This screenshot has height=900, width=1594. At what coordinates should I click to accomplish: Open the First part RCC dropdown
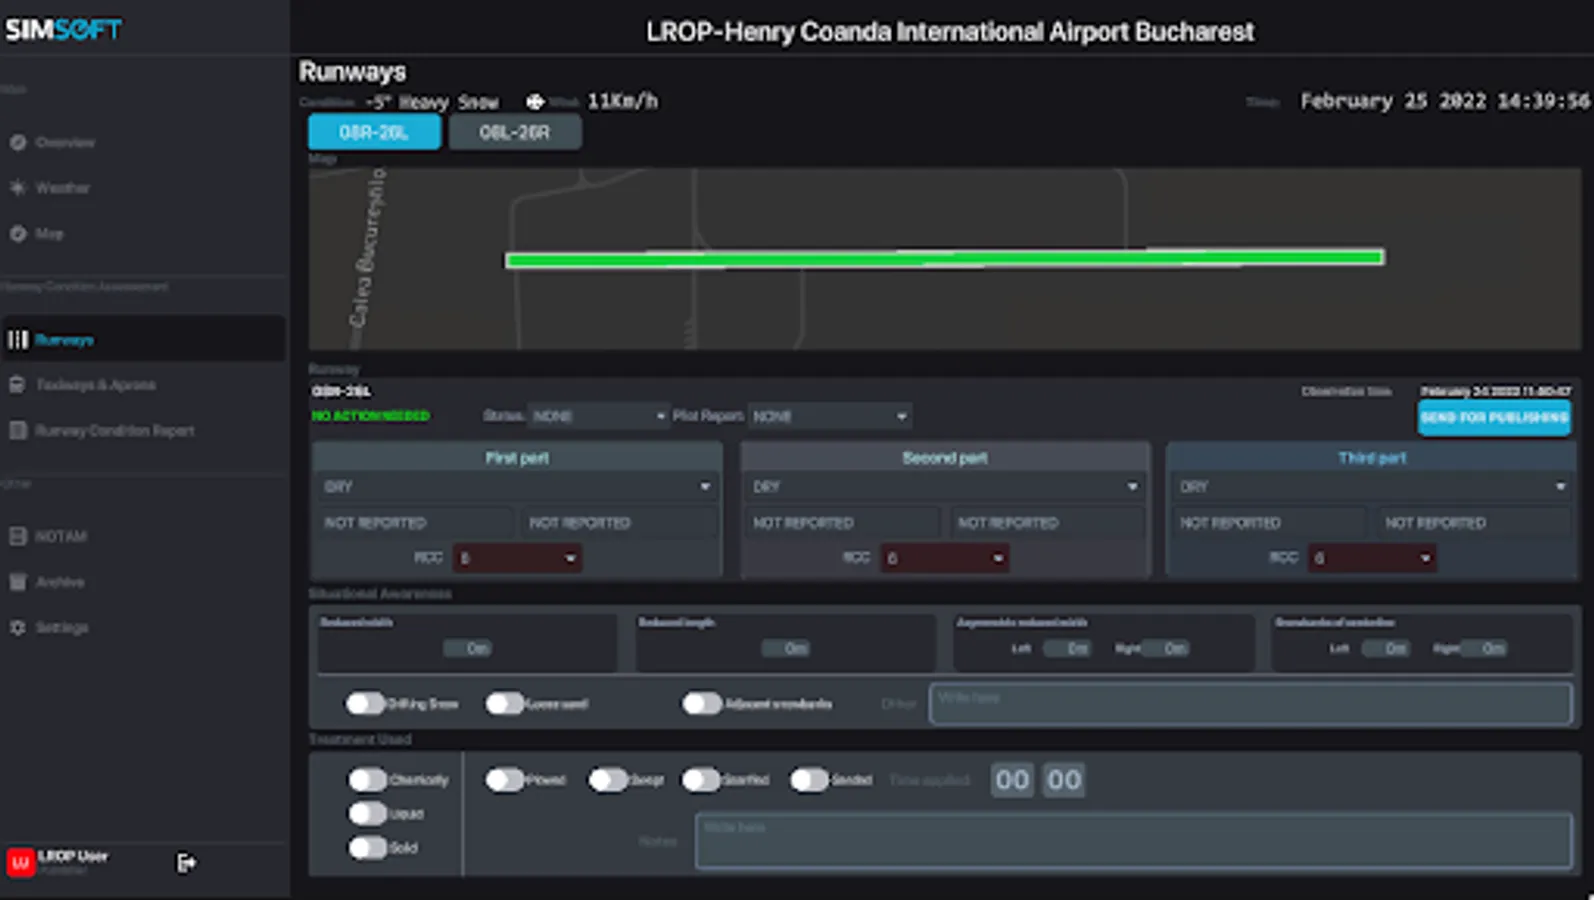517,558
